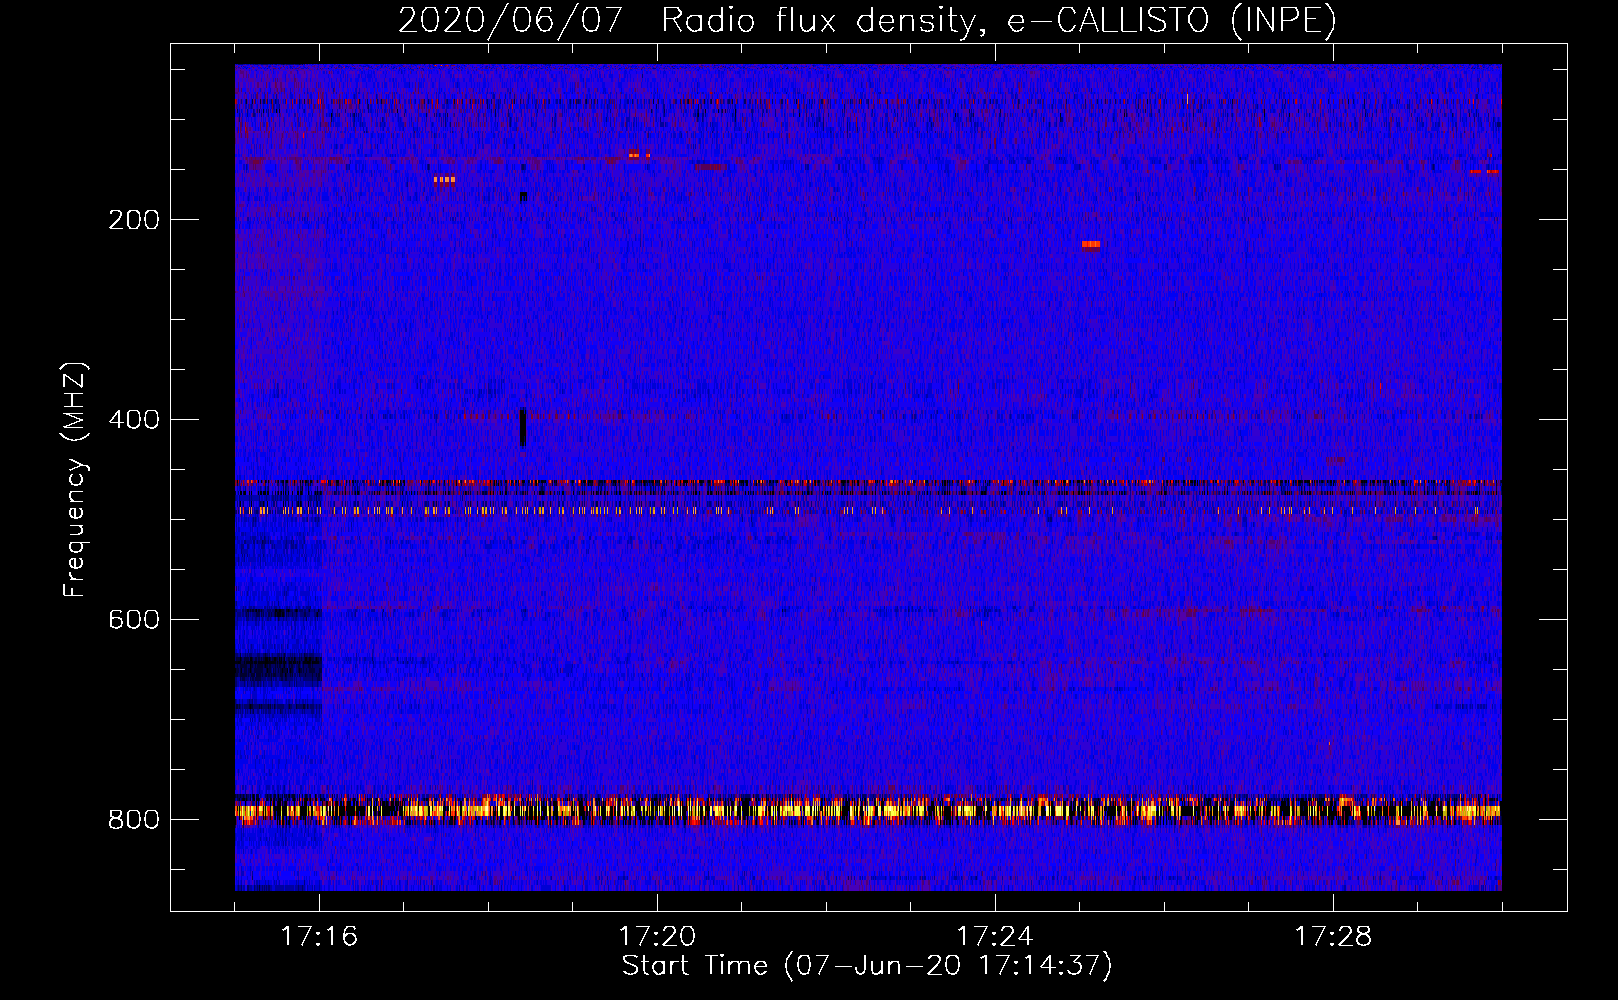Click the orange burst near 160 MHz after 17:16
Image resolution: width=1618 pixels, height=1000 pixels.
pyautogui.click(x=445, y=180)
